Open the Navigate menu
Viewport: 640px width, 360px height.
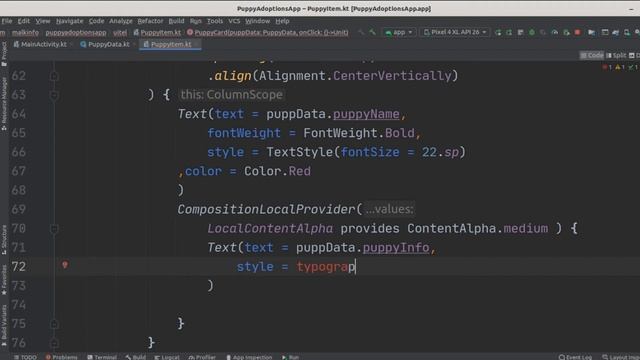69,21
